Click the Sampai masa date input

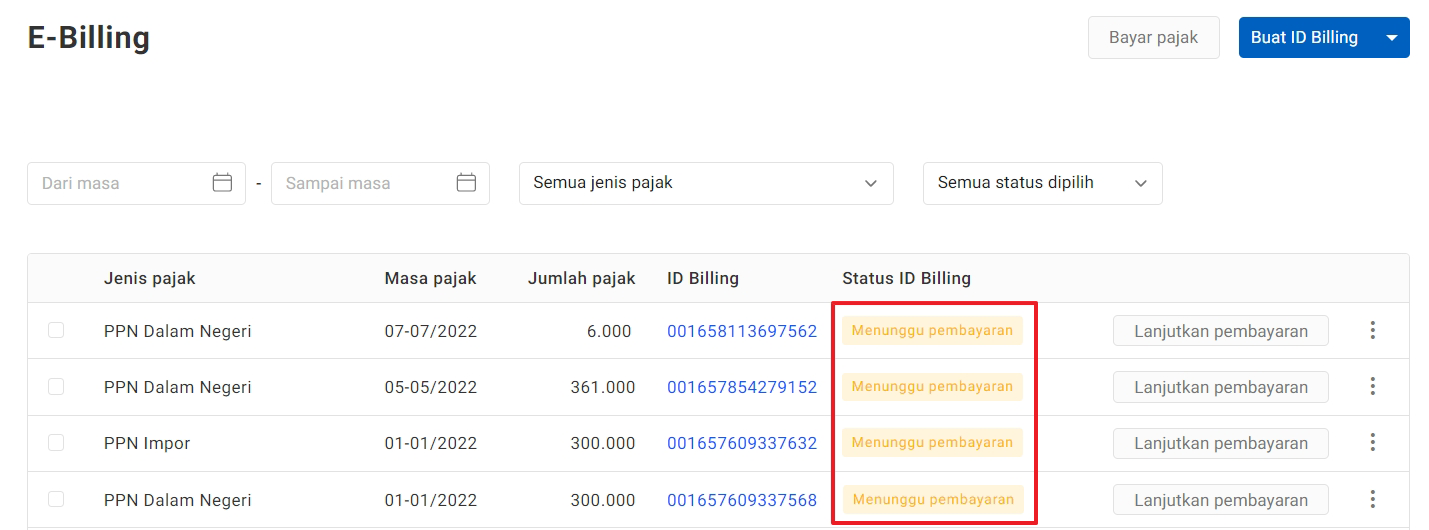[364, 183]
